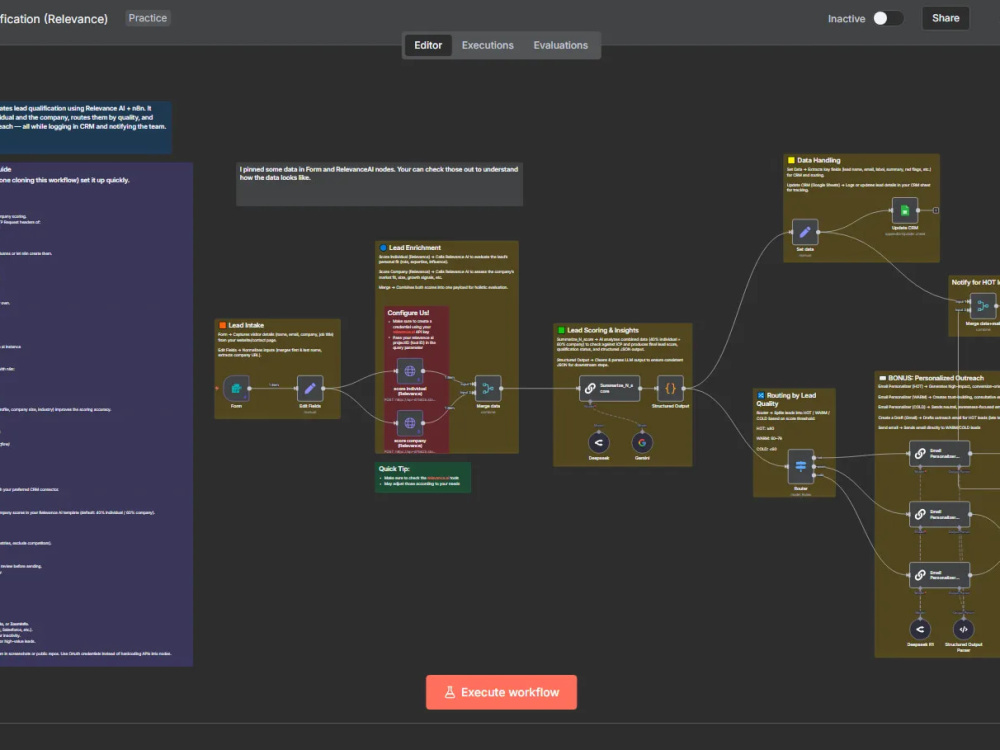Select the score company (Relevance) HTTP node
1000x750 pixels.
tap(410, 423)
